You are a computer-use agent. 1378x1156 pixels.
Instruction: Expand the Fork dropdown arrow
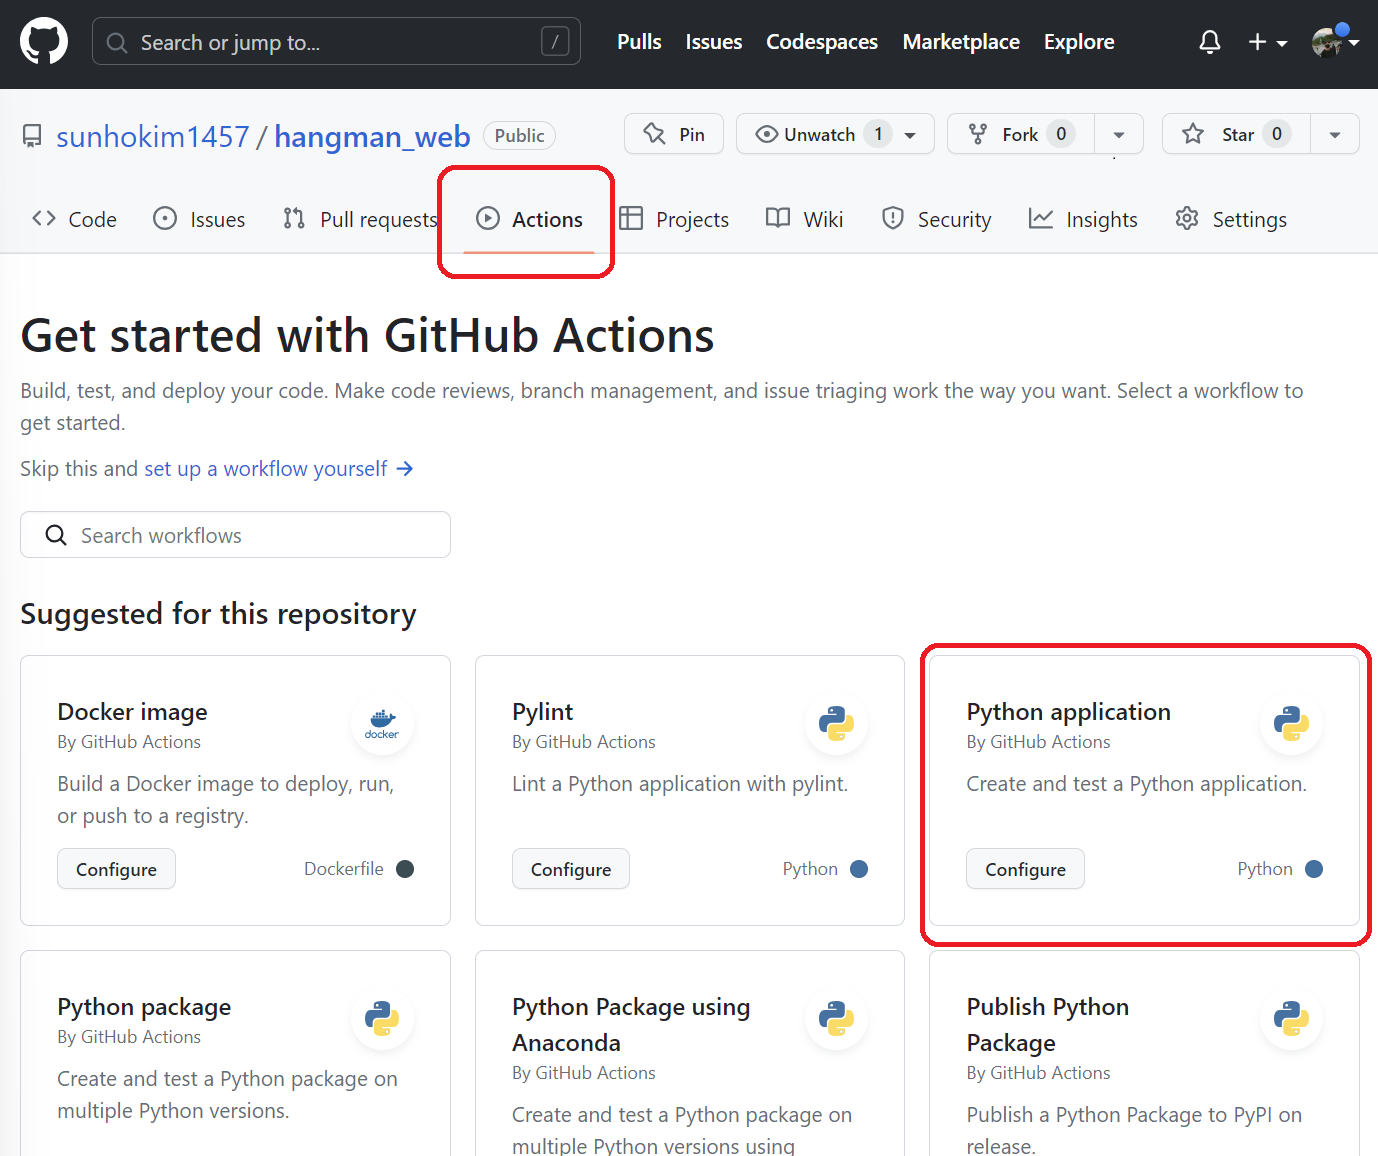(1119, 134)
